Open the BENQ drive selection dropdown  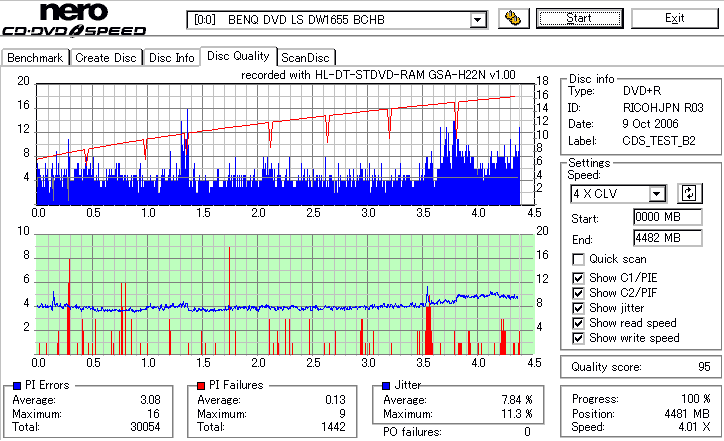pos(478,20)
